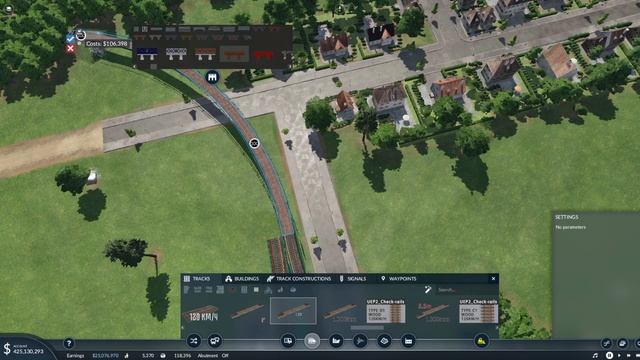
Task: Switch to the Signals tab
Action: 353,278
